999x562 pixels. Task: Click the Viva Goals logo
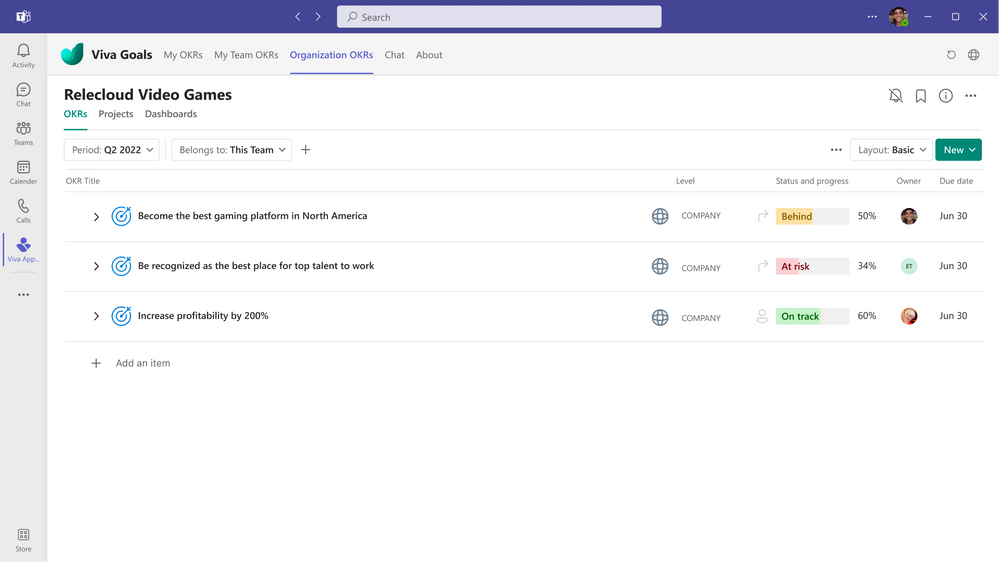coord(73,54)
